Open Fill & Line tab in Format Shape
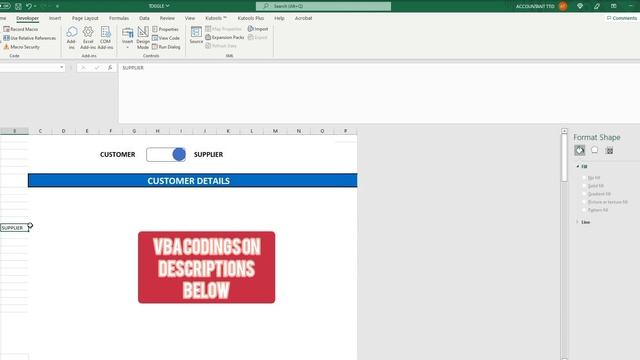Viewport: 640px width, 360px height. click(x=580, y=150)
